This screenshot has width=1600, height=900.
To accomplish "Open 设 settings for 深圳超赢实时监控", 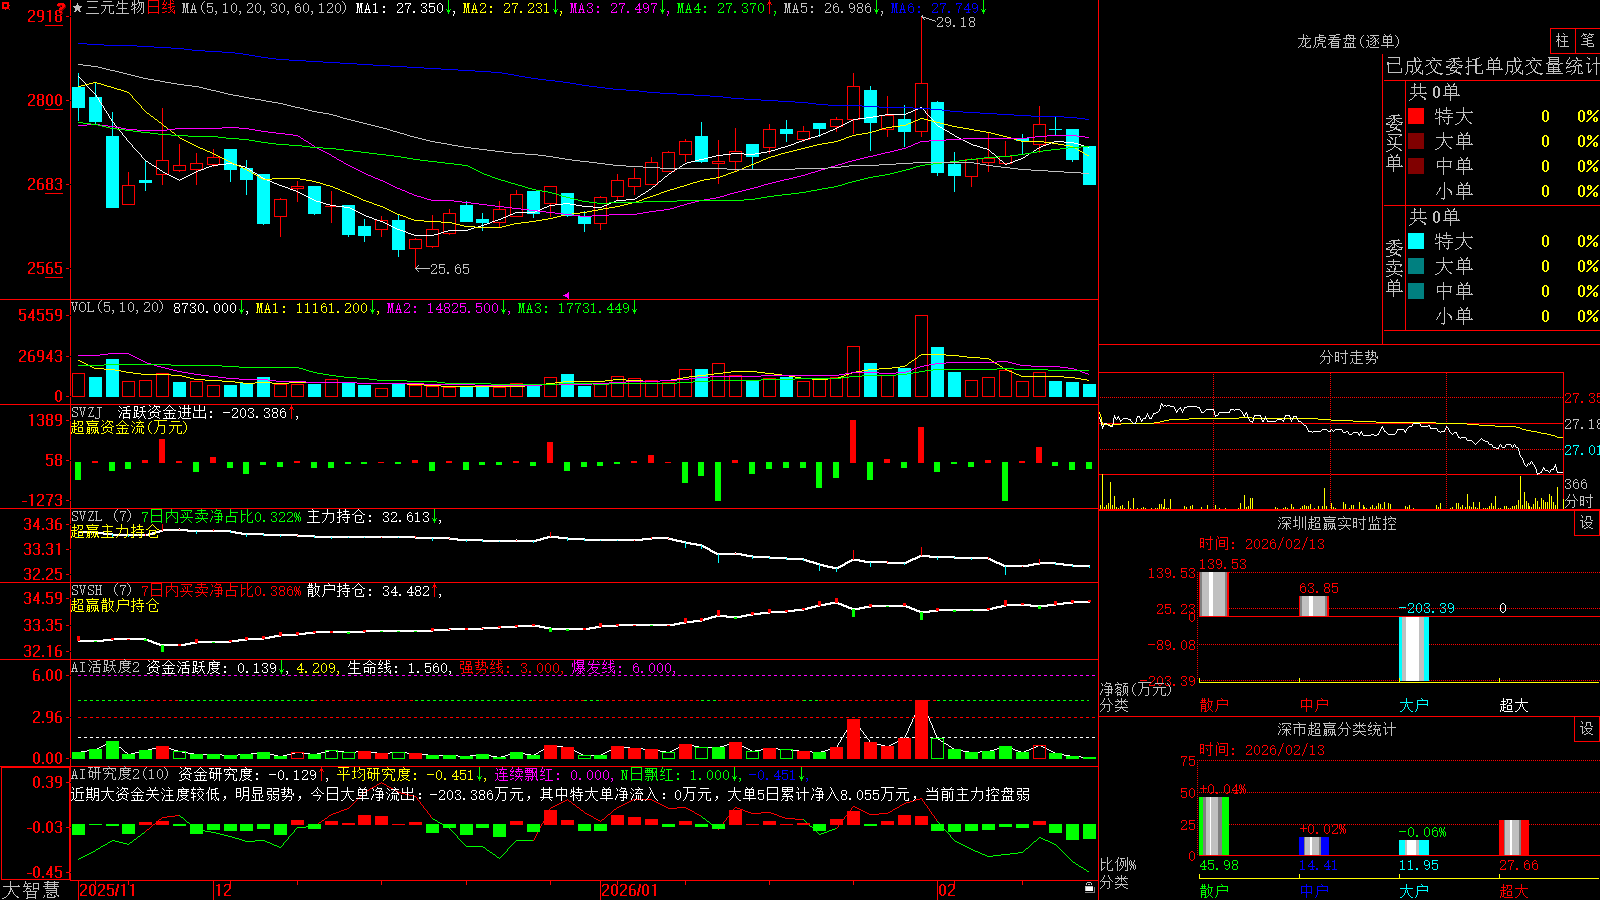I will point(1587,523).
